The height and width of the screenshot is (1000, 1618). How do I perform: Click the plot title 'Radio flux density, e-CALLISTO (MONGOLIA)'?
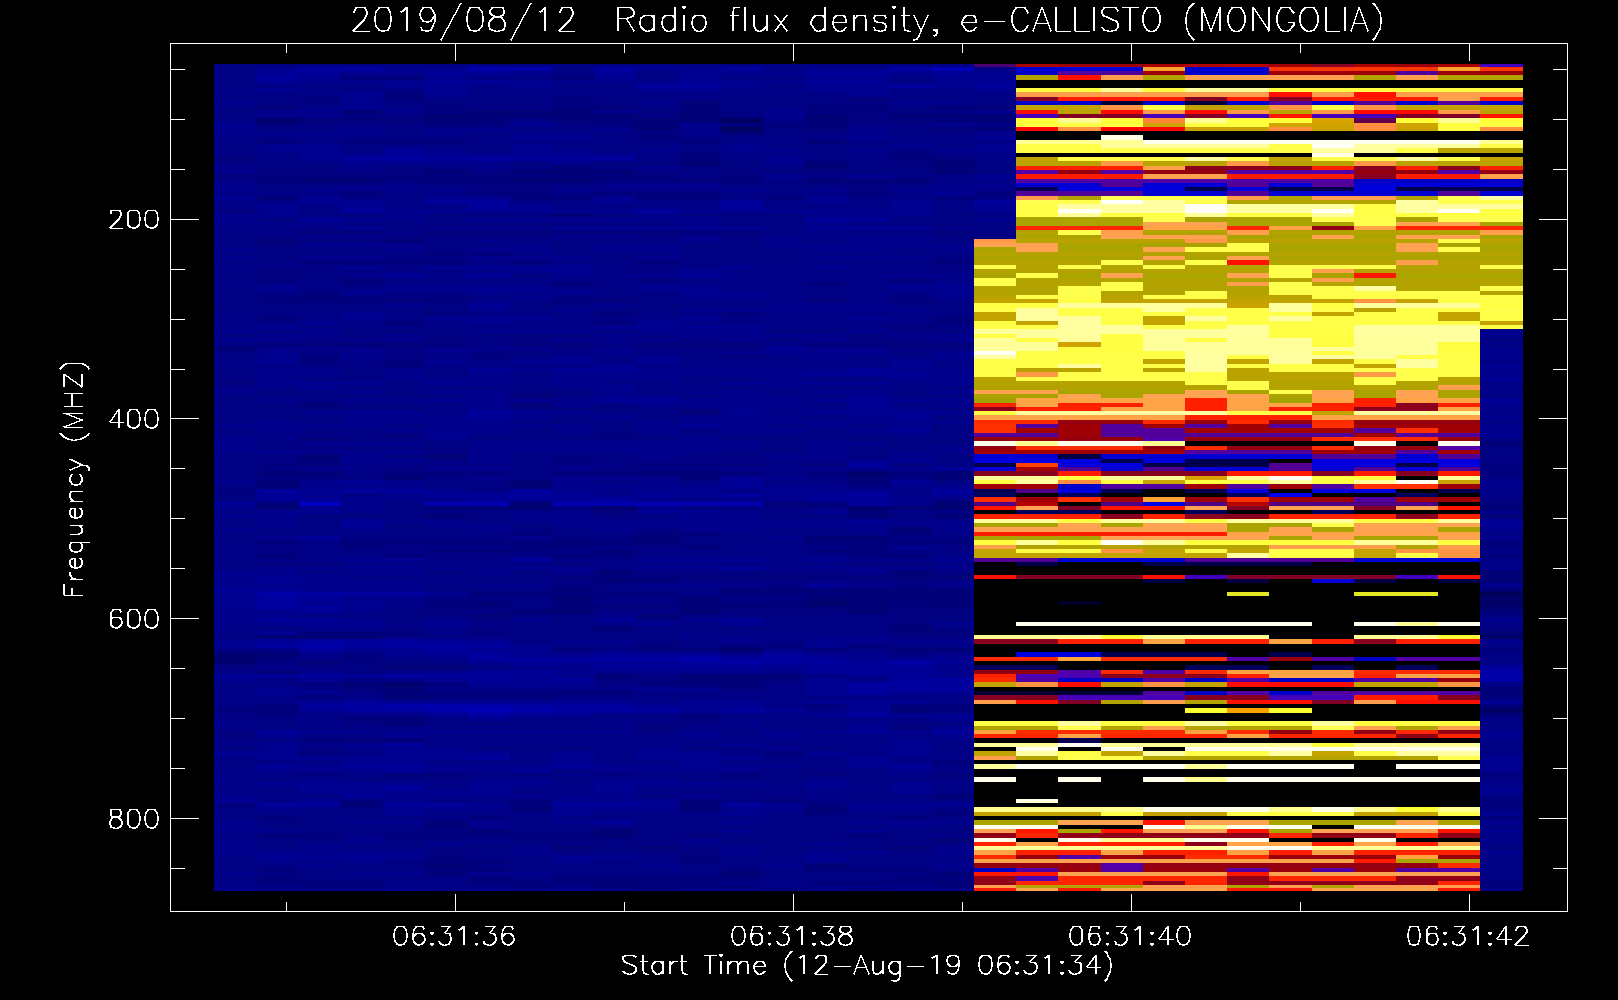pos(998,21)
